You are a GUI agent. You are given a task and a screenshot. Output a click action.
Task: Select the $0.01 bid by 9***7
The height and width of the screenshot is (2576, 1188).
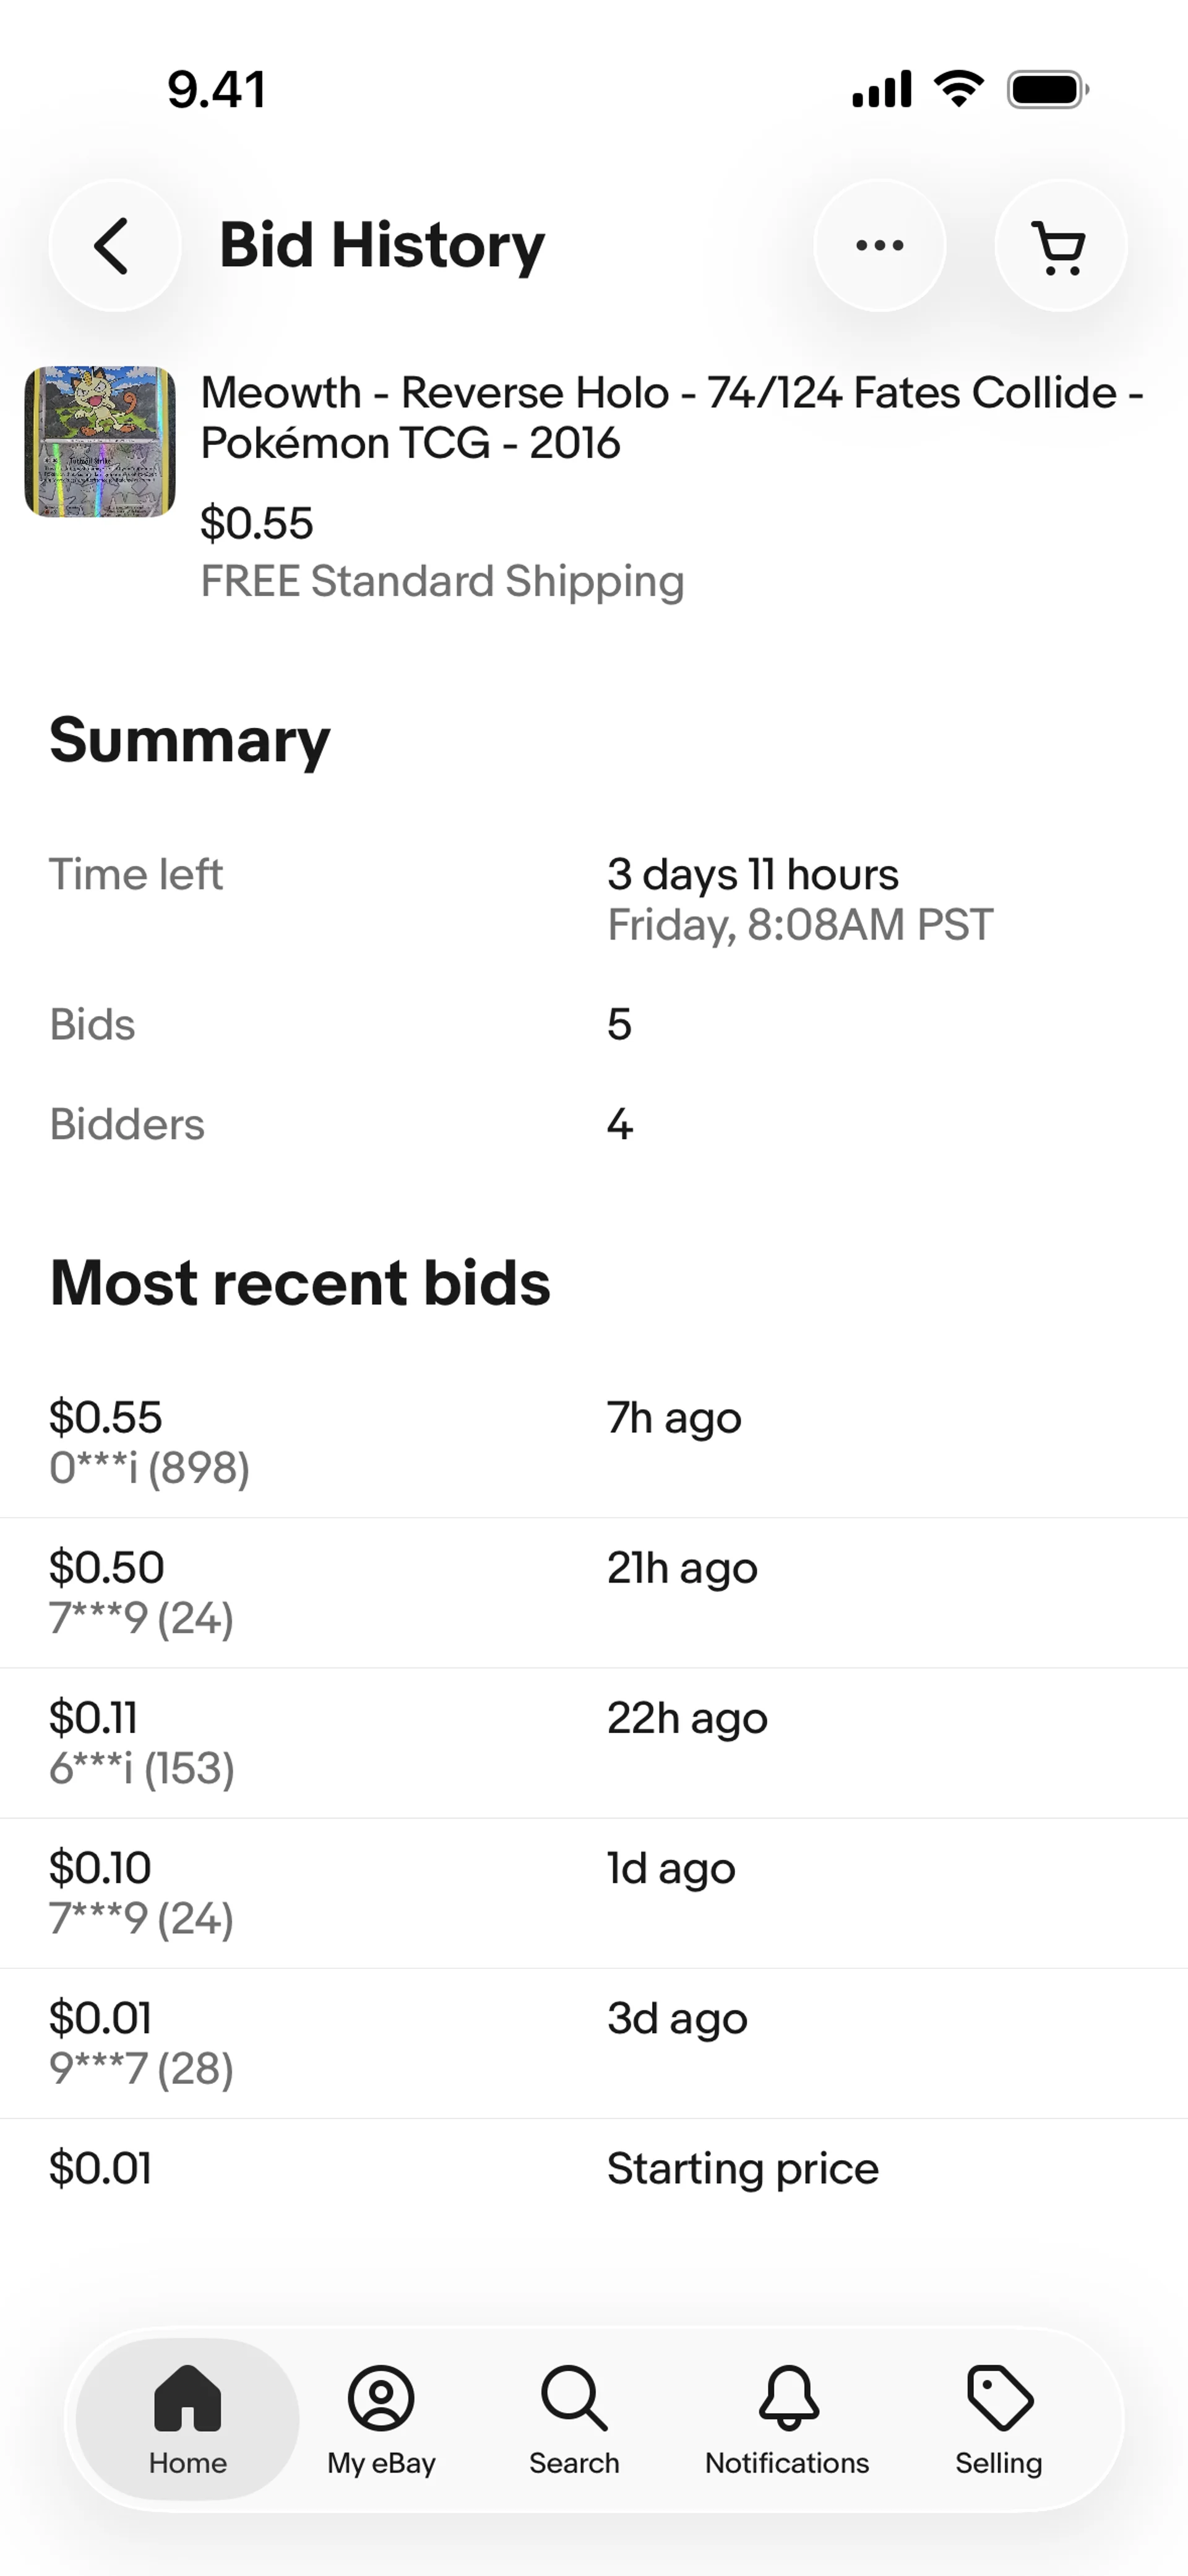pyautogui.click(x=594, y=2042)
